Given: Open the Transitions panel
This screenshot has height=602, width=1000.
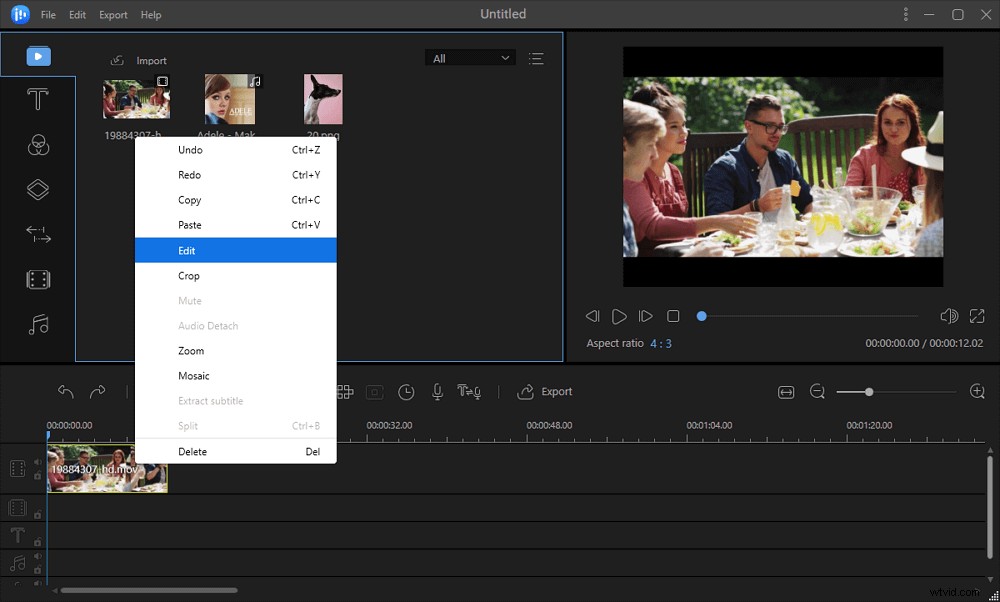Looking at the screenshot, I should (38, 234).
